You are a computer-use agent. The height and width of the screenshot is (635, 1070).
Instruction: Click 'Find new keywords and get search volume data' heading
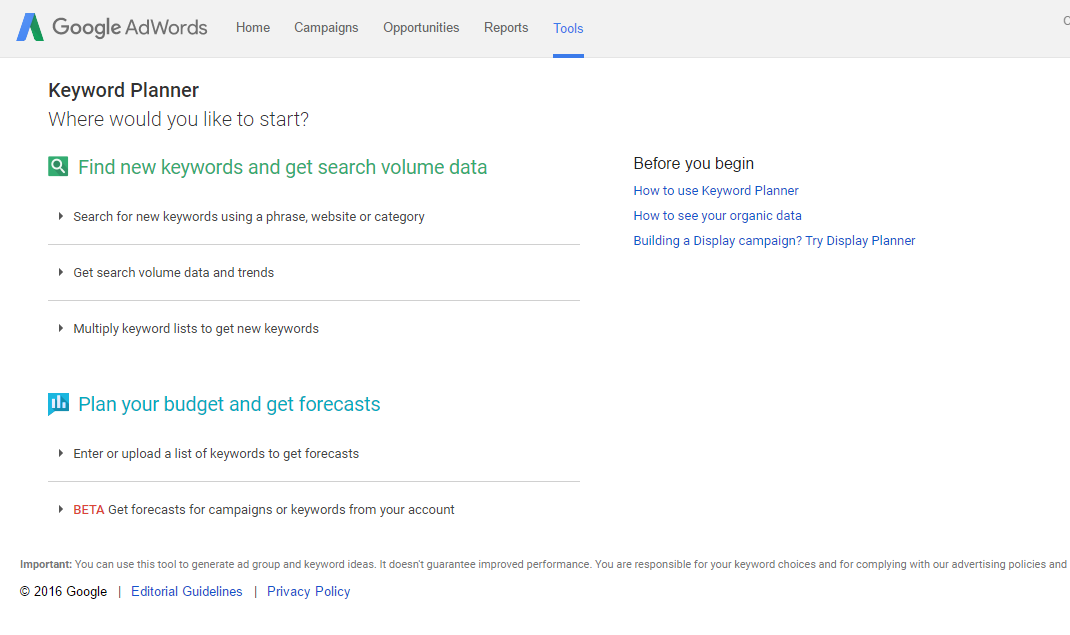[283, 167]
